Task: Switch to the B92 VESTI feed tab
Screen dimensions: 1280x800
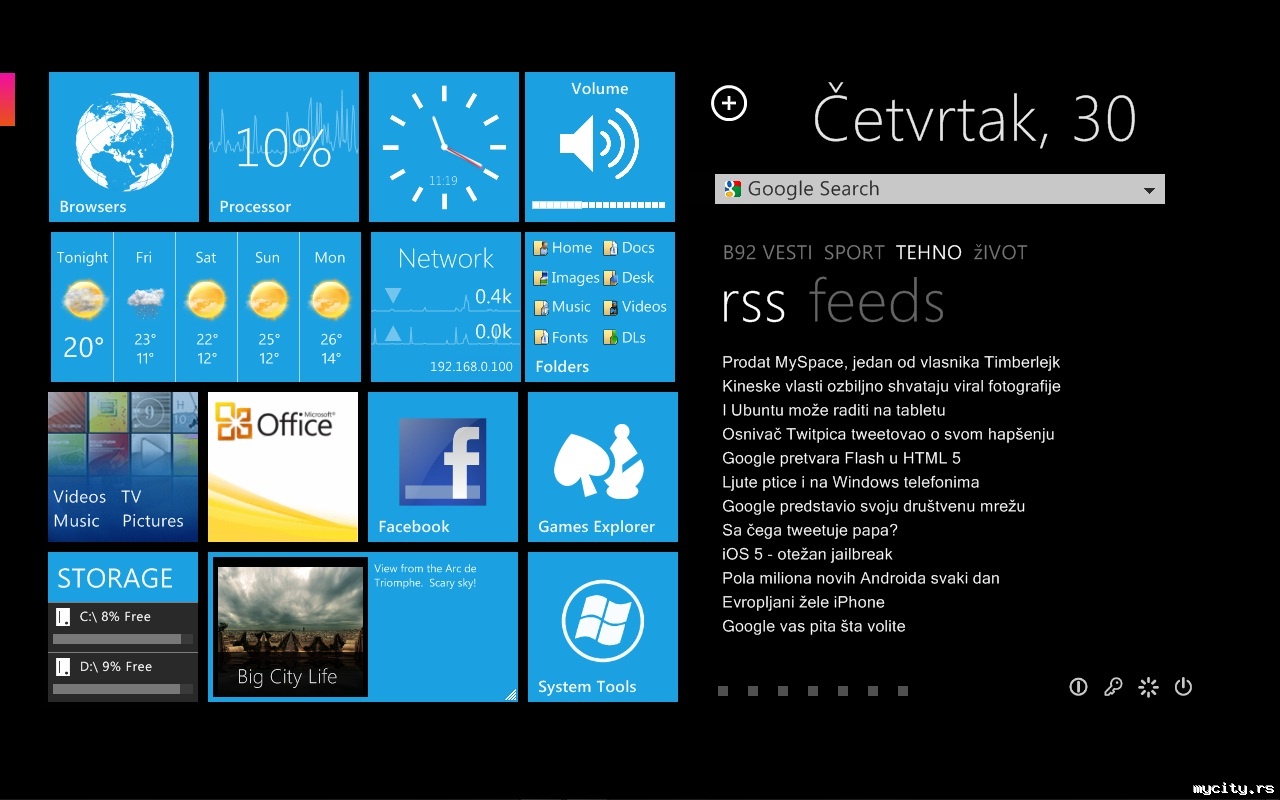Action: coord(767,253)
